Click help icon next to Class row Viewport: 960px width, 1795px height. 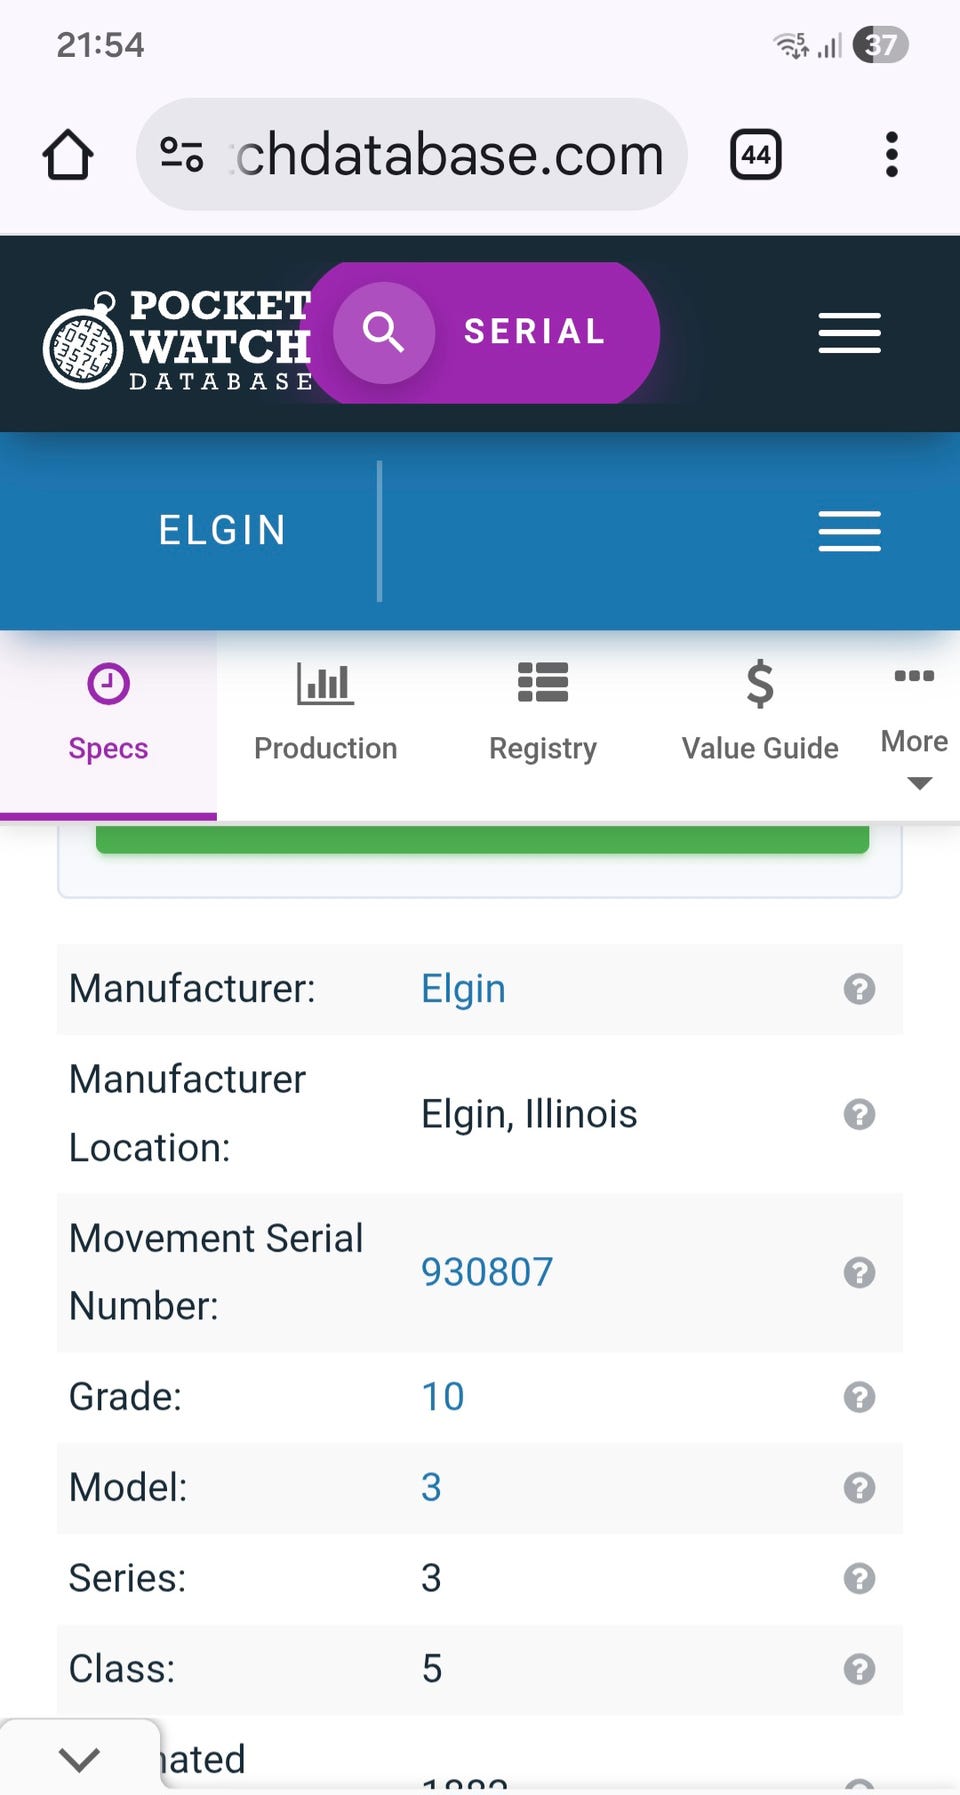[x=859, y=1669]
